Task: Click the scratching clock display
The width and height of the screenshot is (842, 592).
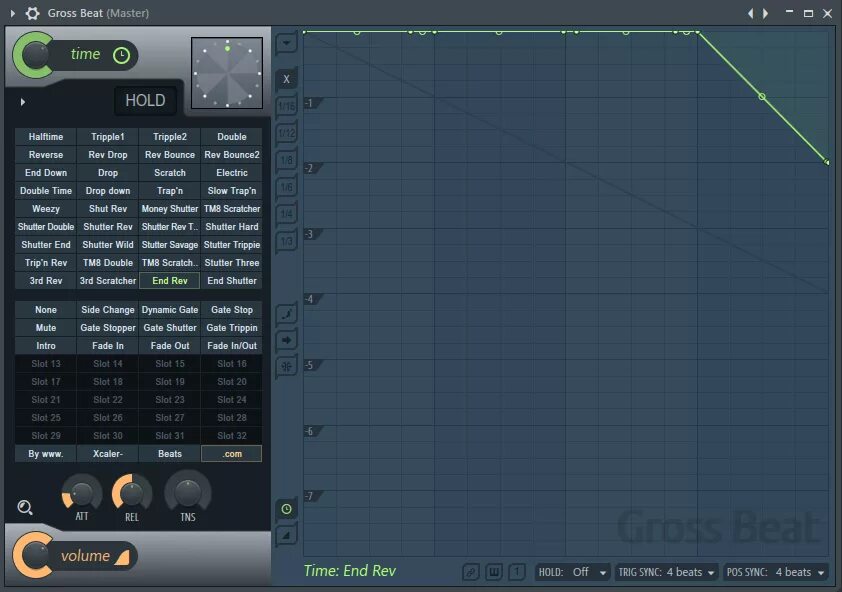Action: (227, 73)
